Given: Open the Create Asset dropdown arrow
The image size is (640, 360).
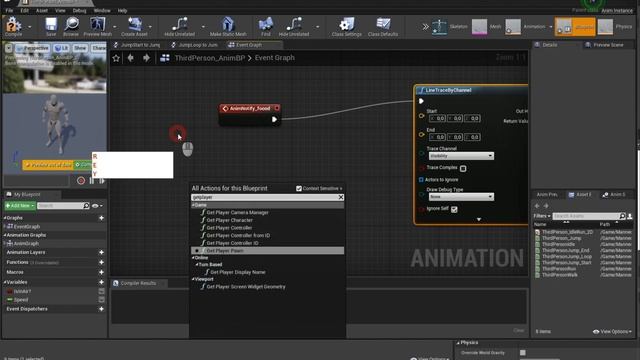Looking at the screenshot, I should click(x=151, y=27).
